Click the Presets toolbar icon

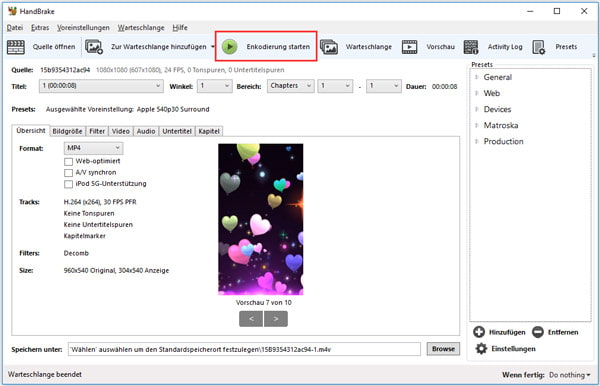click(538, 47)
